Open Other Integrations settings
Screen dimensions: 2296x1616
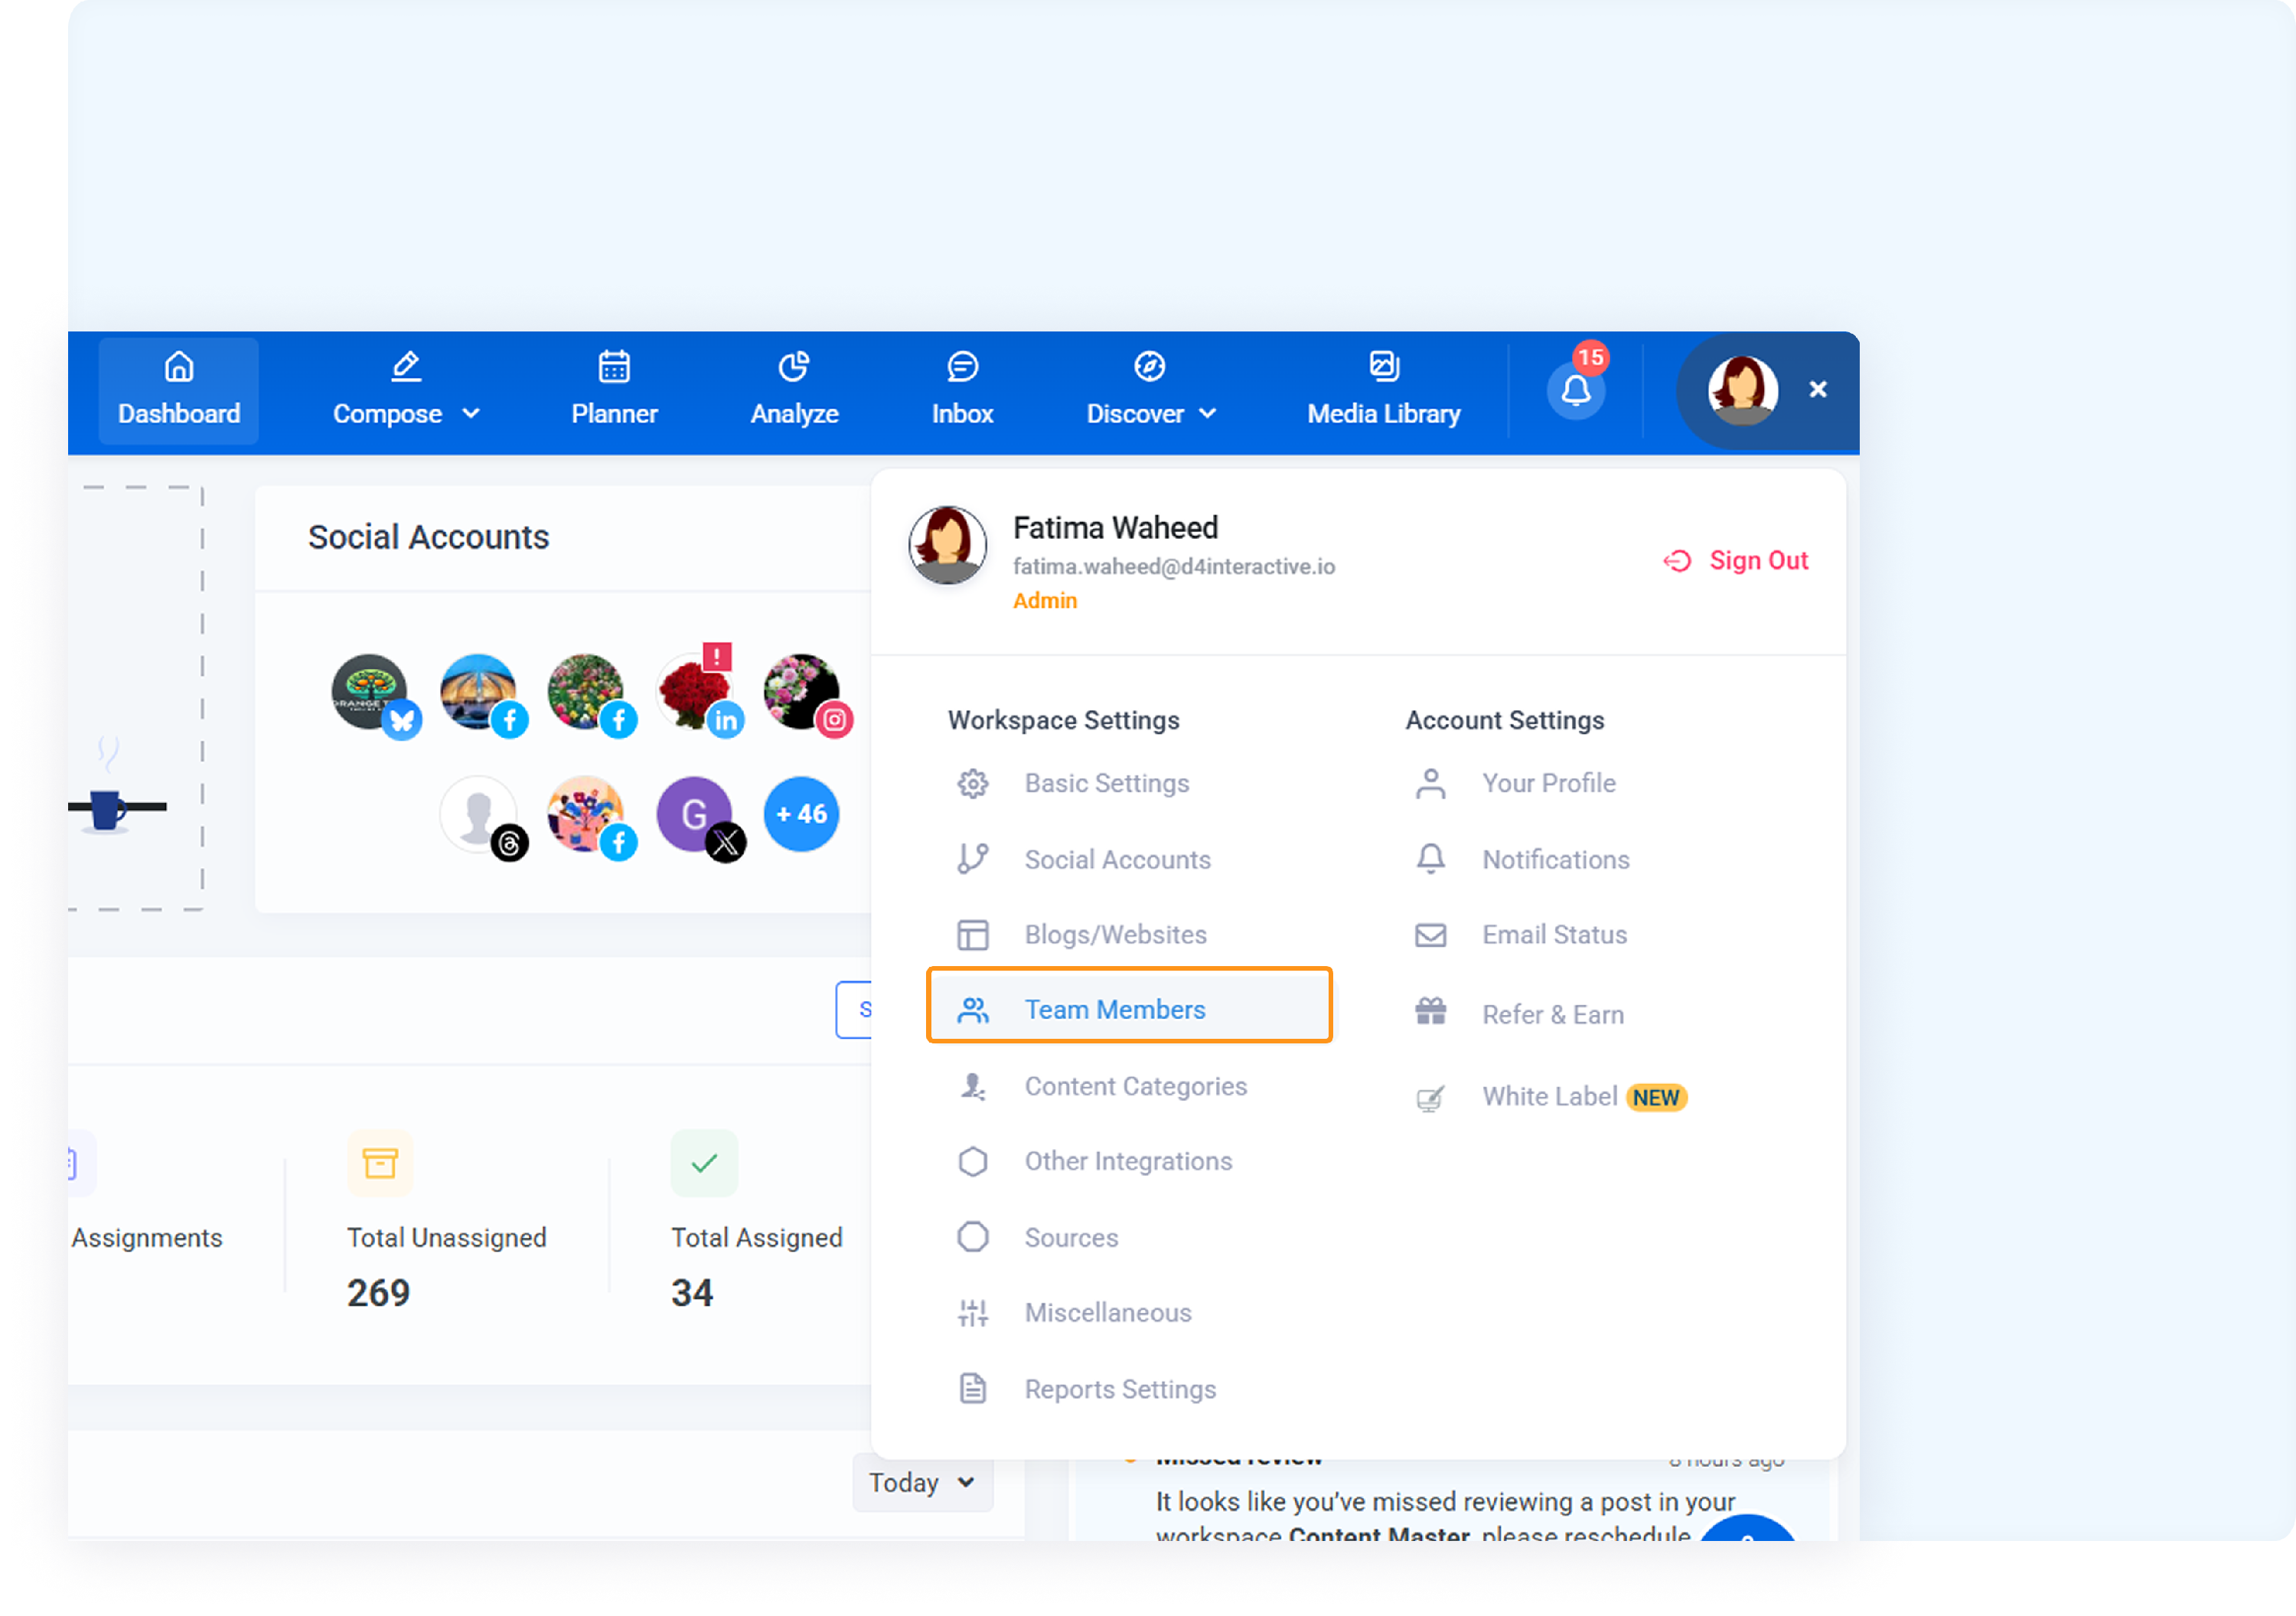click(1128, 1161)
